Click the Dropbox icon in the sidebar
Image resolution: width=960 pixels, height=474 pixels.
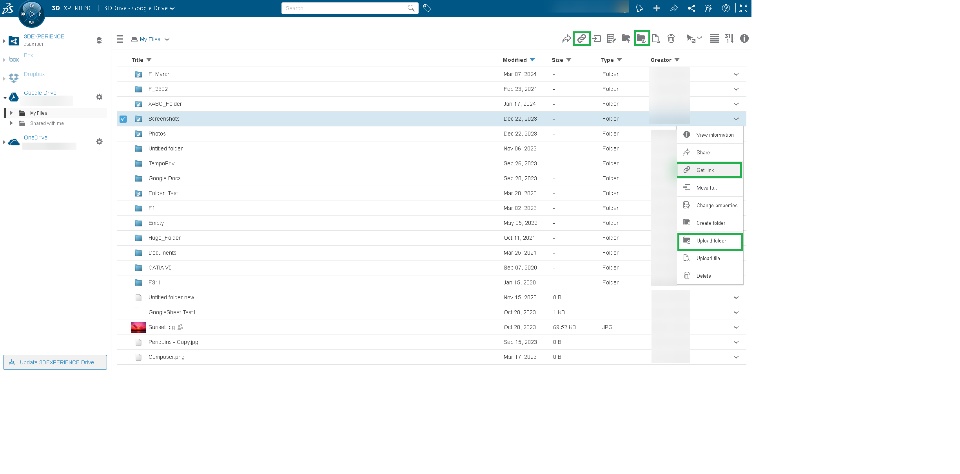pyautogui.click(x=13, y=78)
